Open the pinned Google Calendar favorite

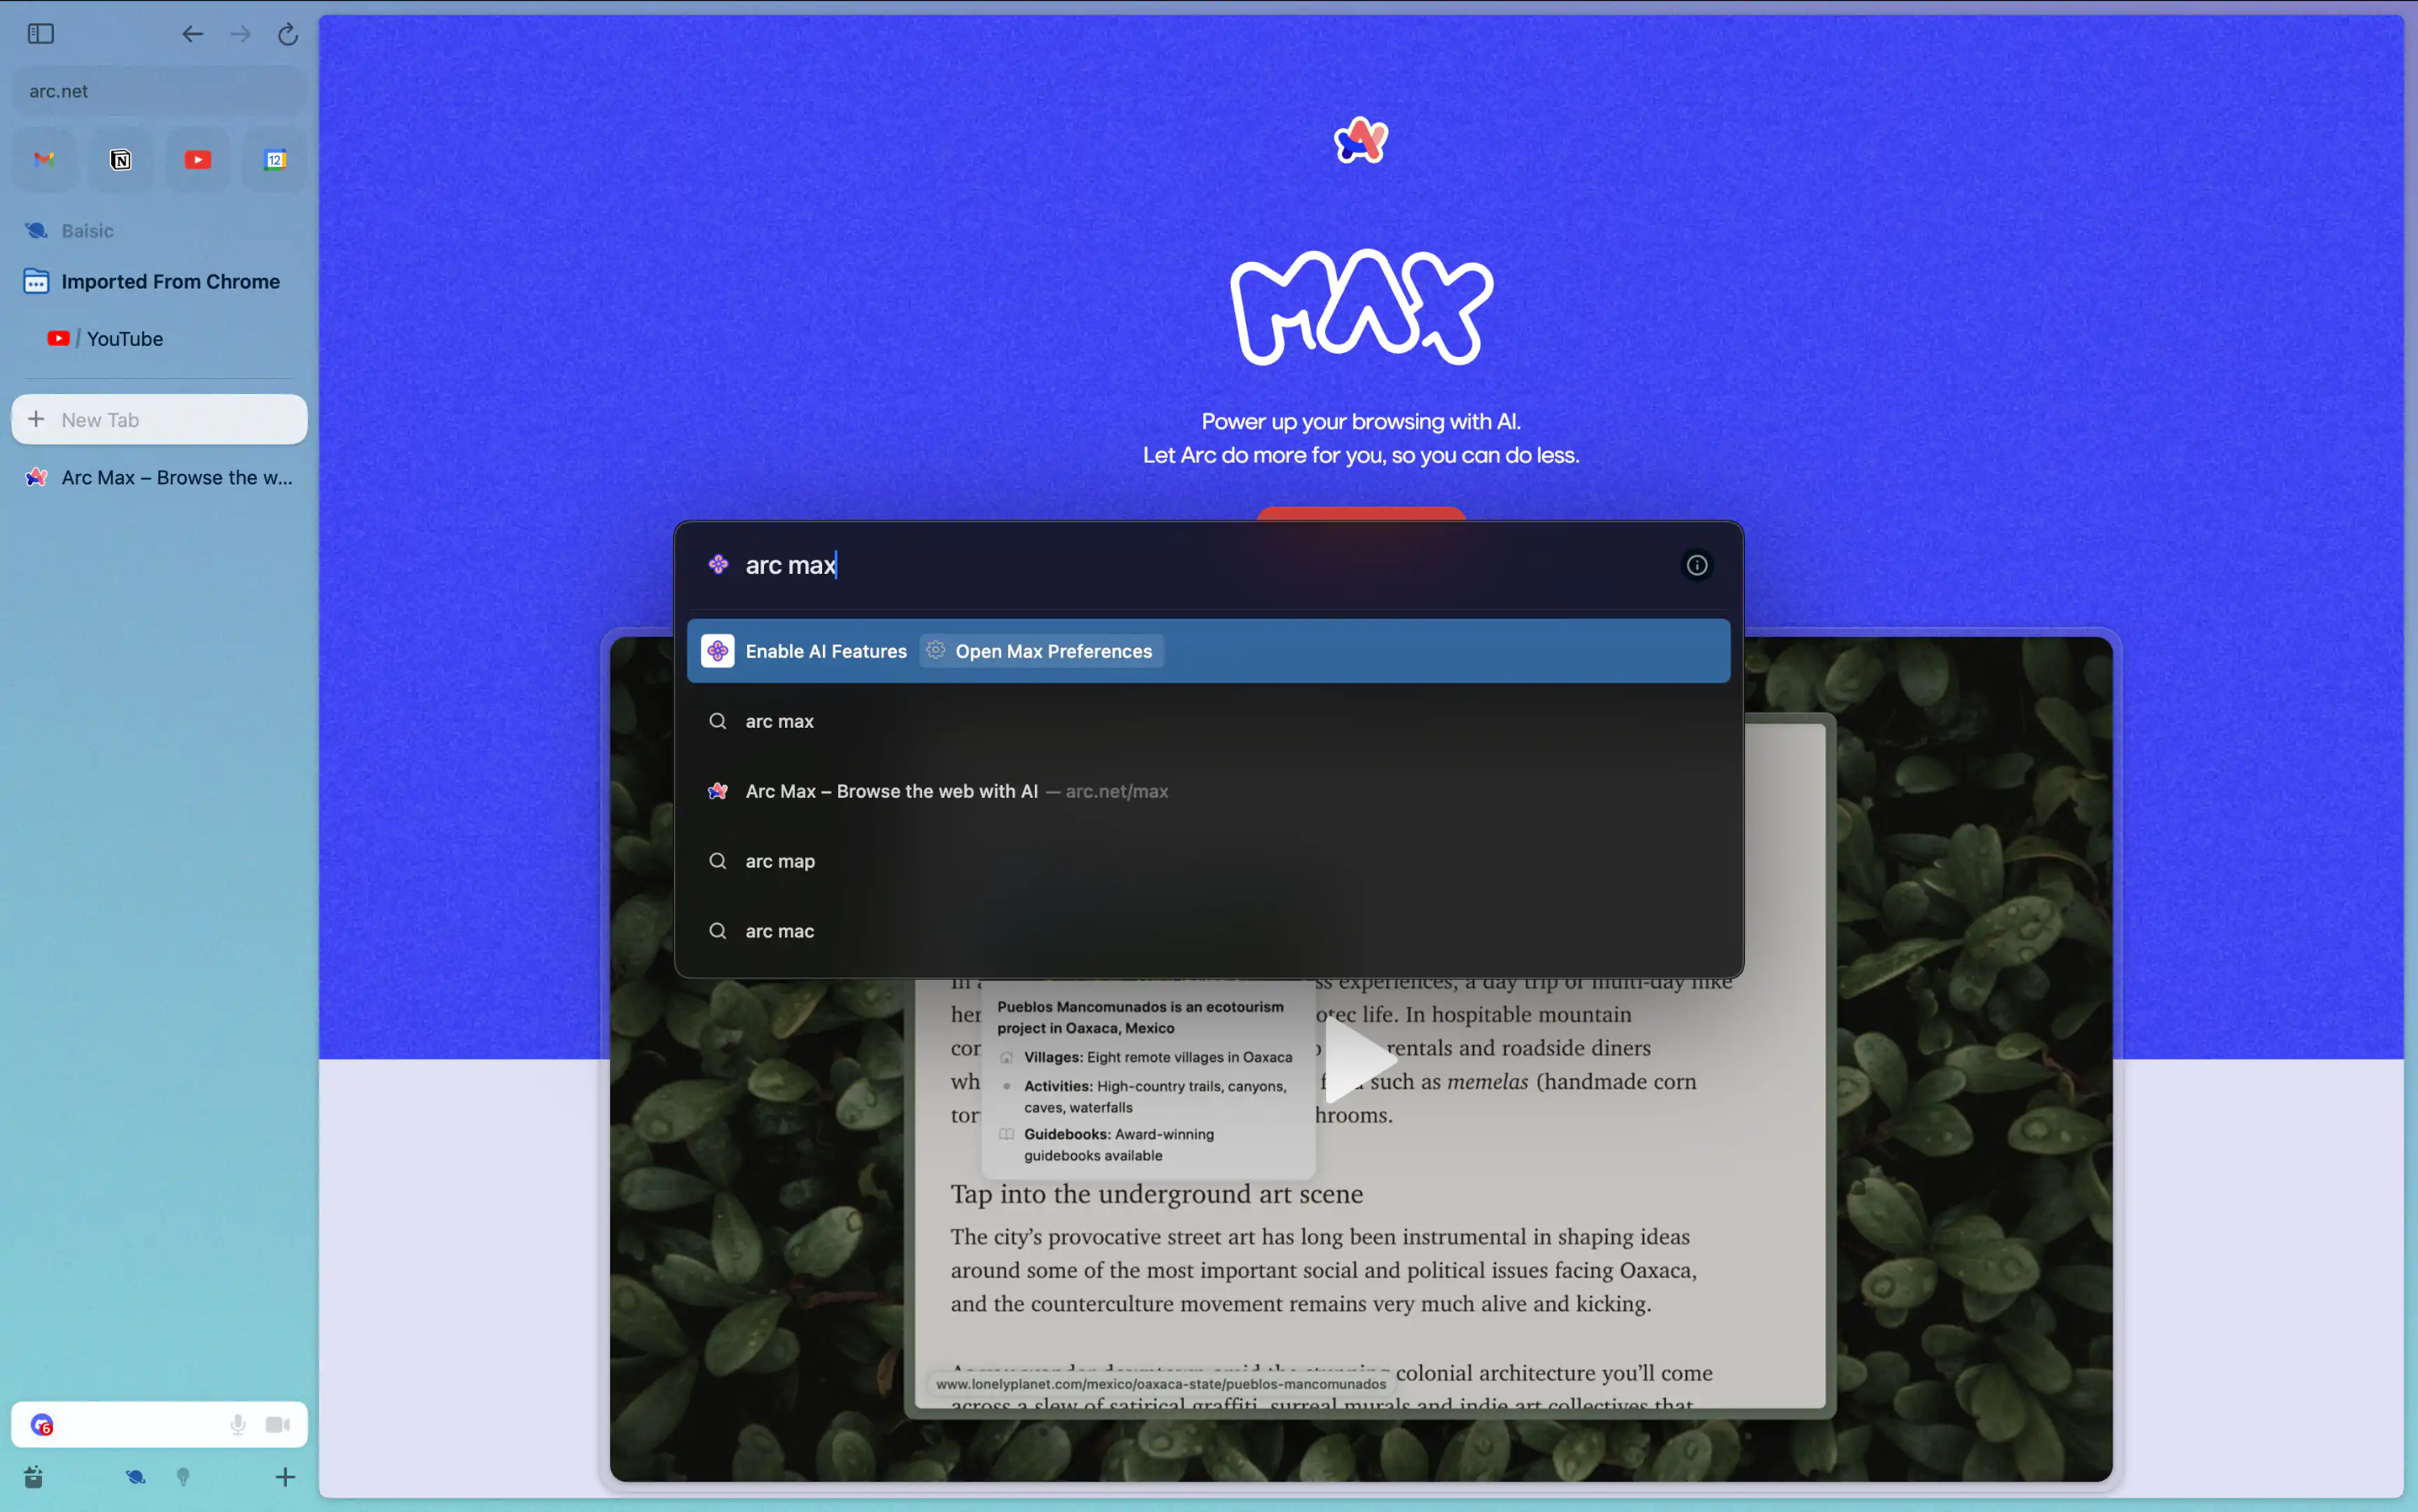(x=275, y=160)
